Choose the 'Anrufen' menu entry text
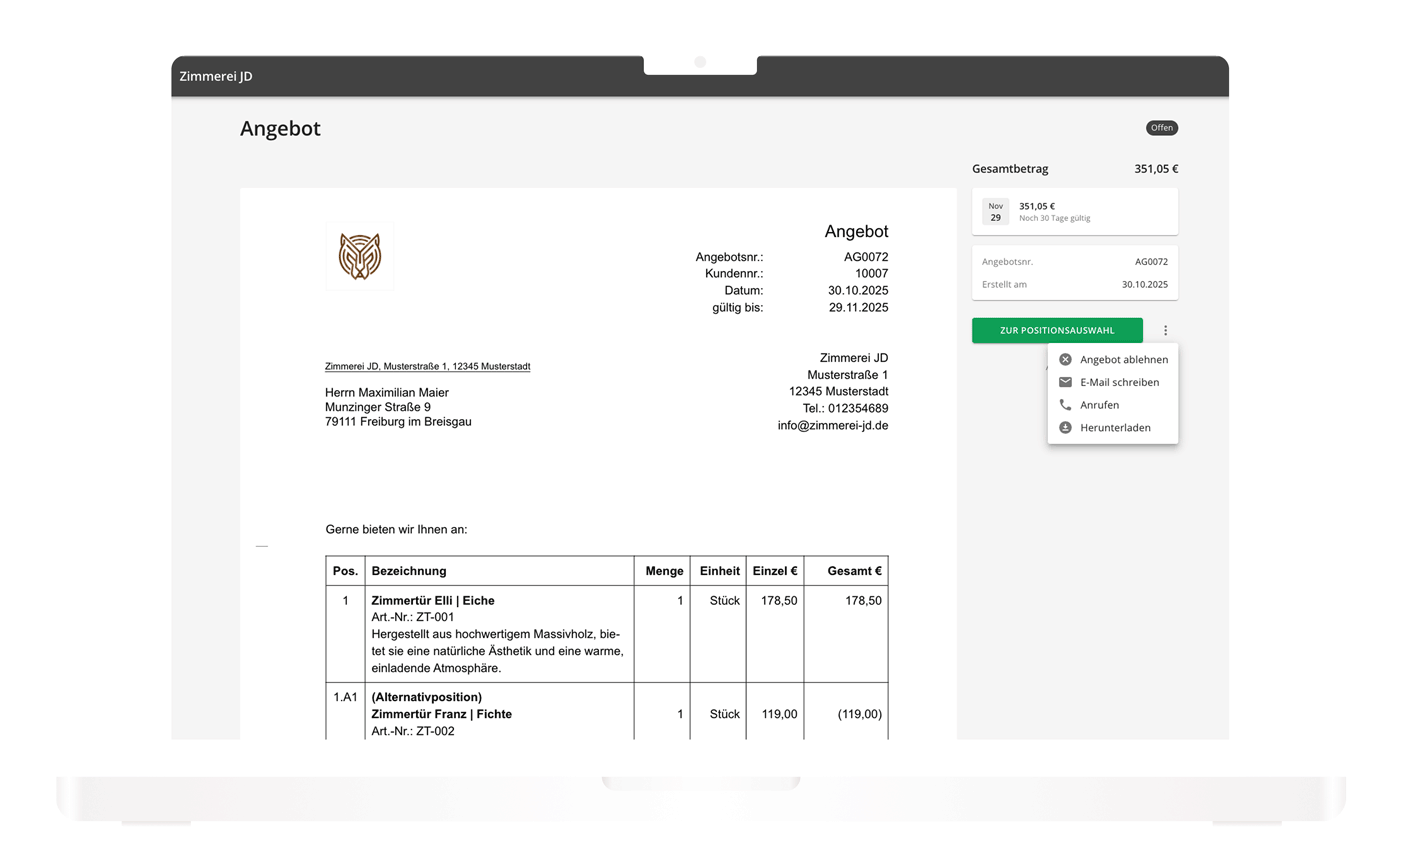This screenshot has width=1402, height=866. (x=1099, y=405)
